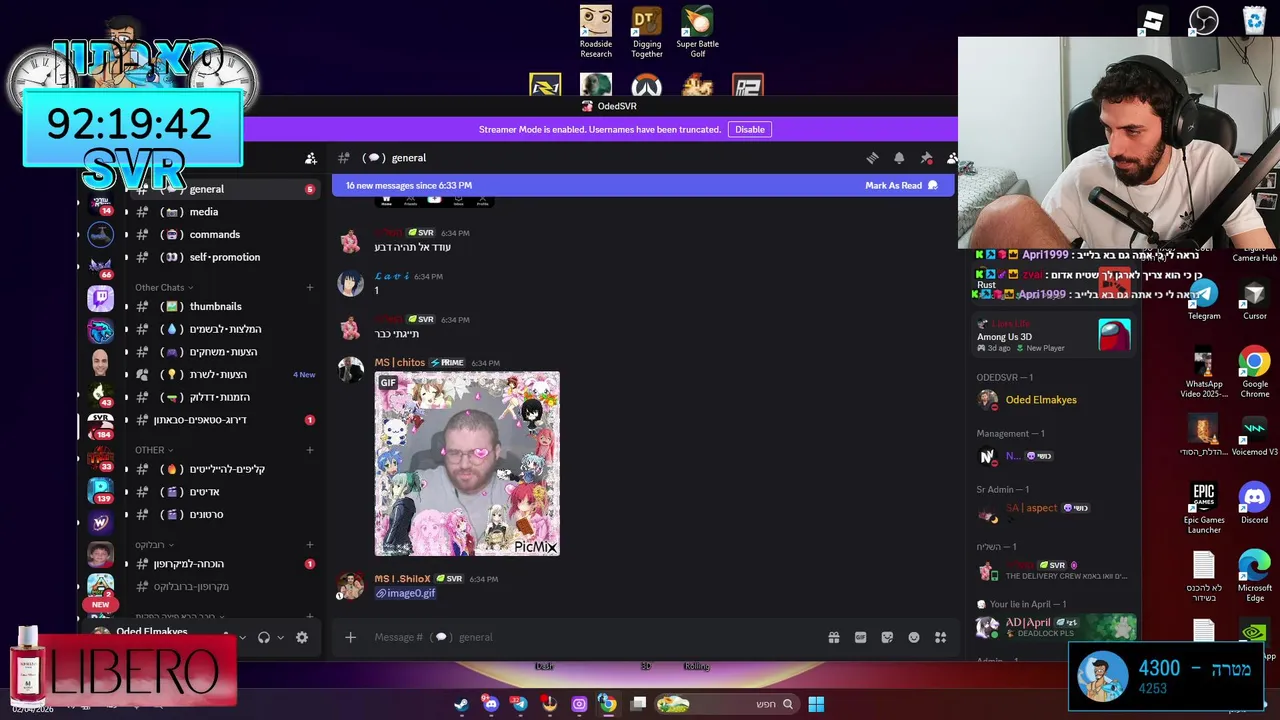Collapse the רובלוקס channel category
The image size is (1280, 720).
point(154,545)
